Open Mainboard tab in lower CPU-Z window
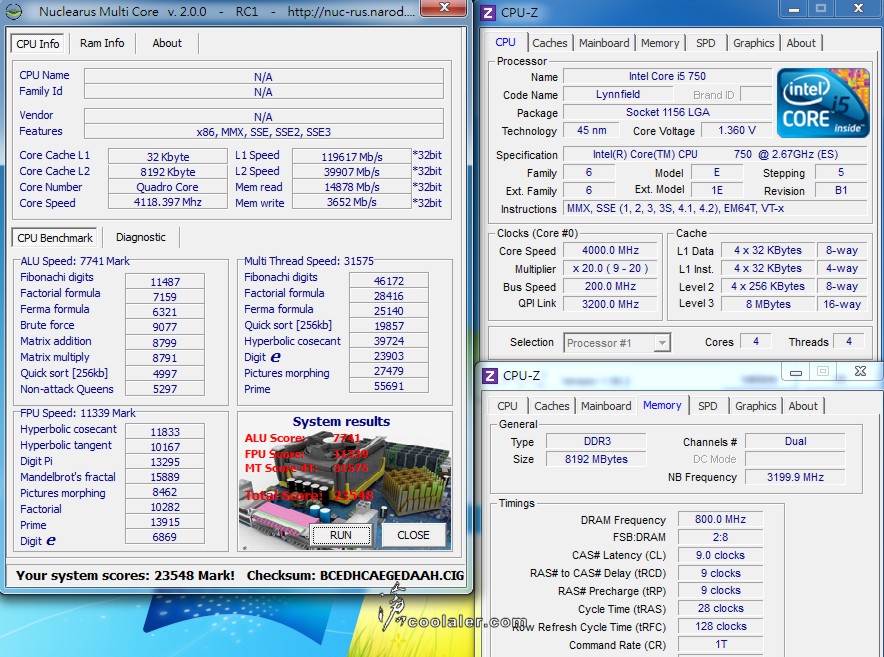Viewport: 884px width, 657px height. (x=606, y=405)
